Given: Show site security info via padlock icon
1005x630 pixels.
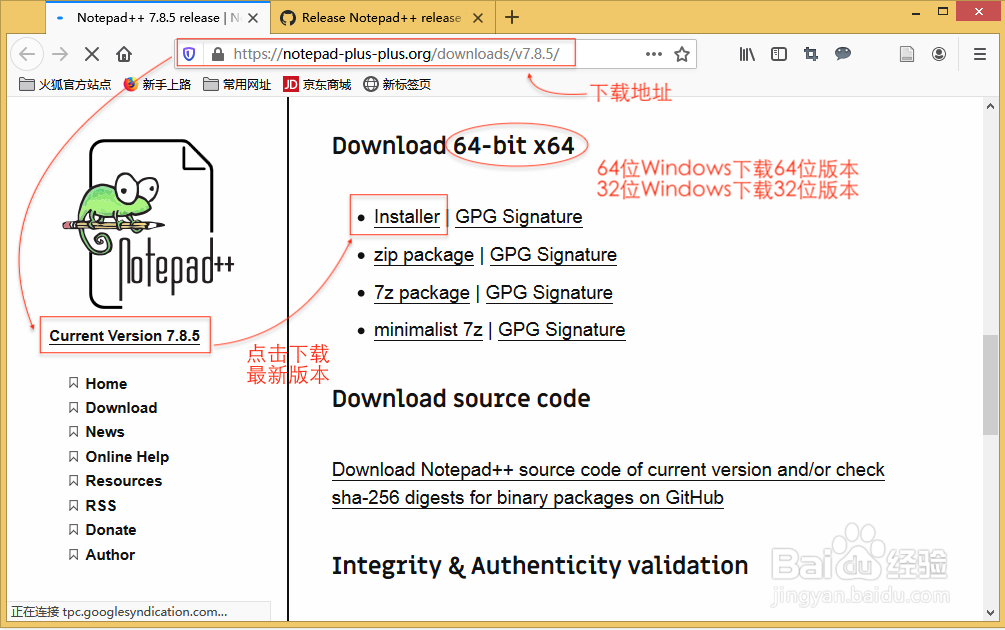Looking at the screenshot, I should (x=218, y=54).
